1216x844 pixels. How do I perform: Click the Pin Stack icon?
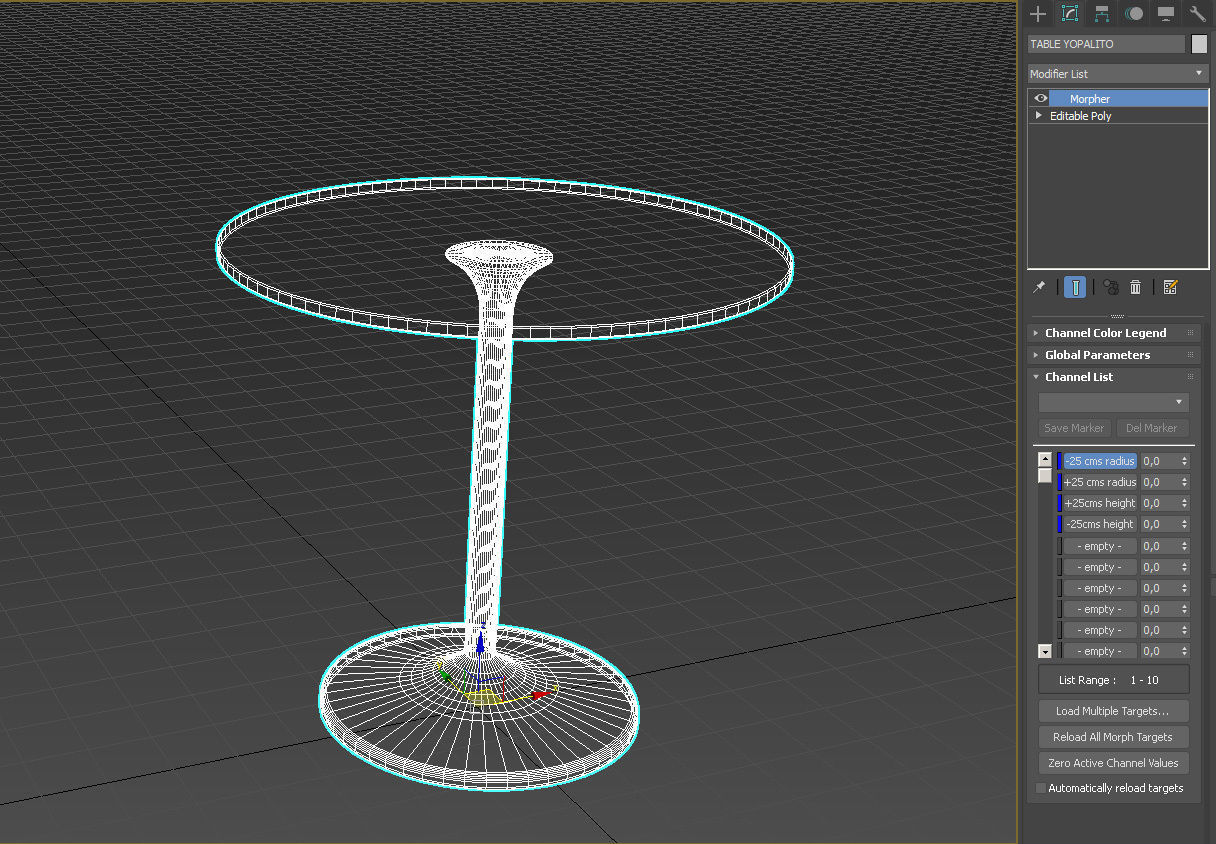1039,287
